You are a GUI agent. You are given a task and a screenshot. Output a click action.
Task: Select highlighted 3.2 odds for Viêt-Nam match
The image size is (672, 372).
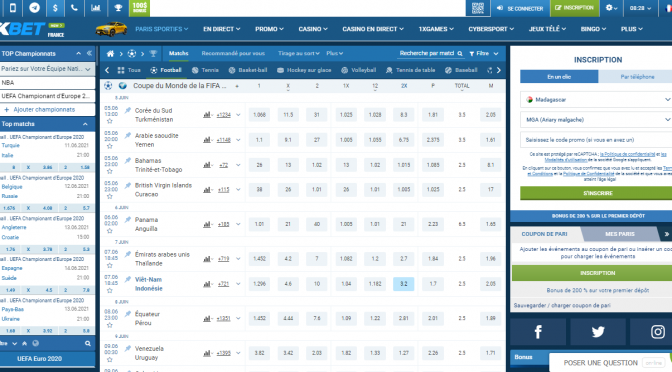pos(403,284)
